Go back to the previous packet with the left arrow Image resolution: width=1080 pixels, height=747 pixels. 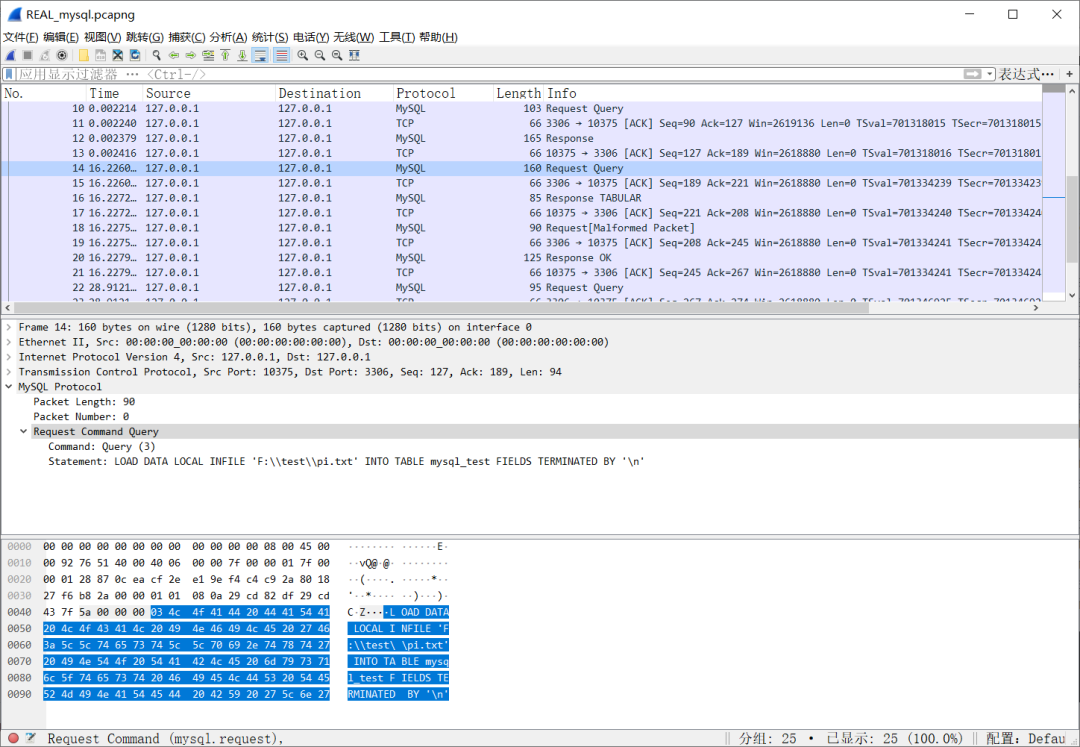pos(174,55)
